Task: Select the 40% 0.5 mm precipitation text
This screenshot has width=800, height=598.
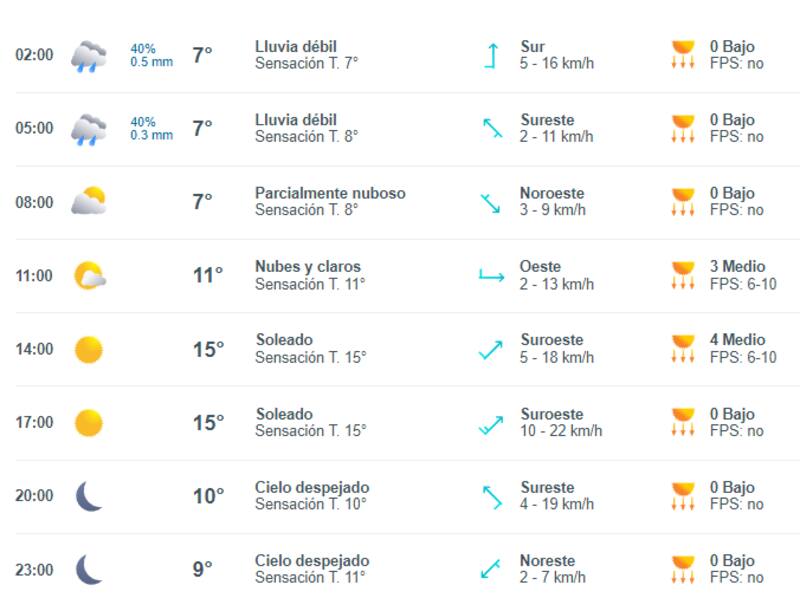Action: pos(151,55)
